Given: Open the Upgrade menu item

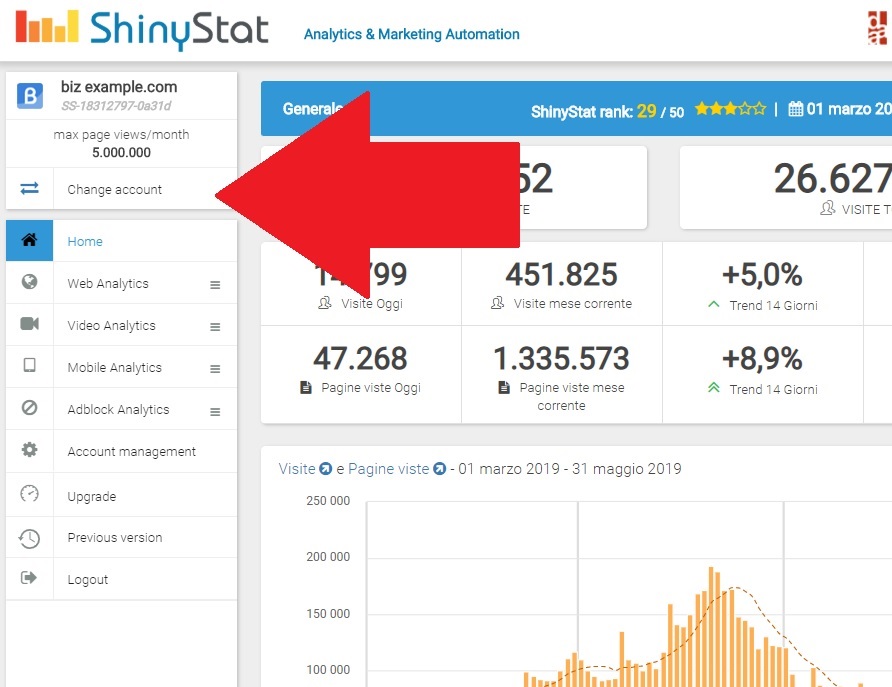Looking at the screenshot, I should click(121, 495).
